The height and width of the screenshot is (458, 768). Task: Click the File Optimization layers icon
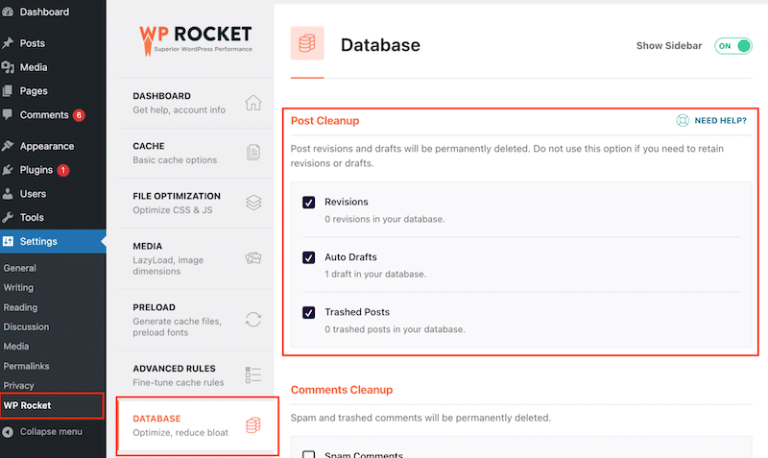pyautogui.click(x=253, y=202)
